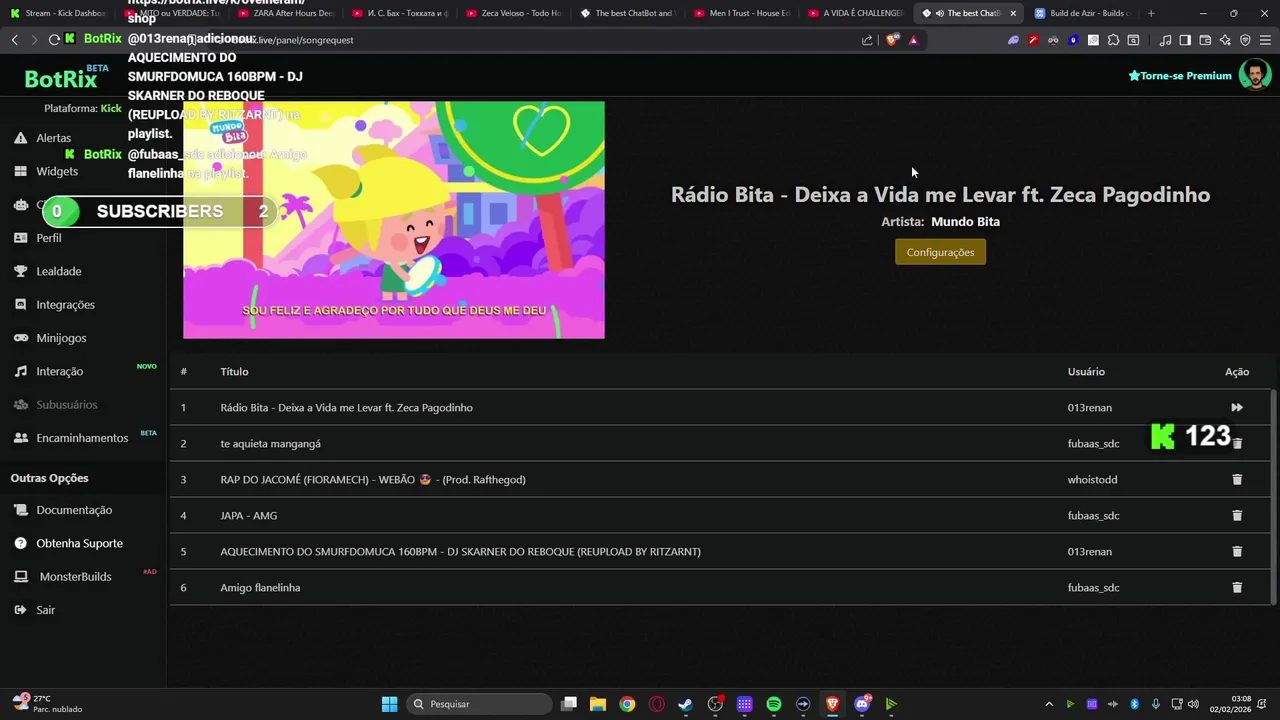Viewport: 1280px width, 720px height.
Task: Open the user avatar menu
Action: point(1255,74)
